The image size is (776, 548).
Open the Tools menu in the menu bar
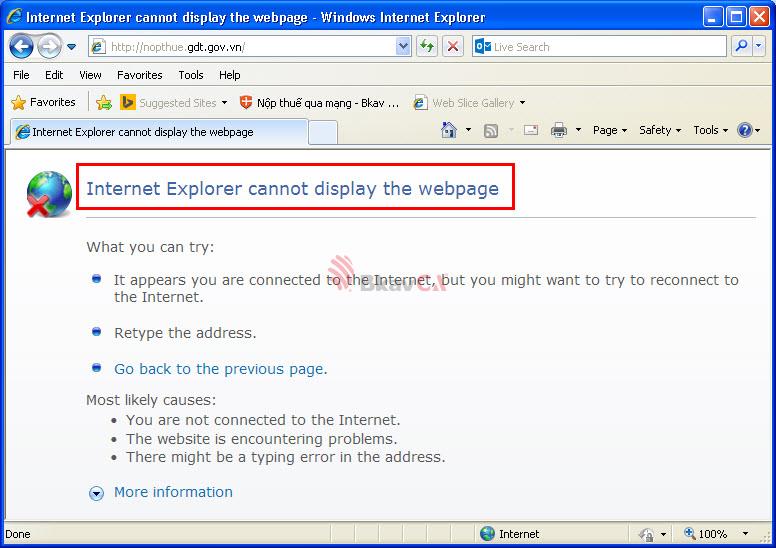(x=191, y=75)
